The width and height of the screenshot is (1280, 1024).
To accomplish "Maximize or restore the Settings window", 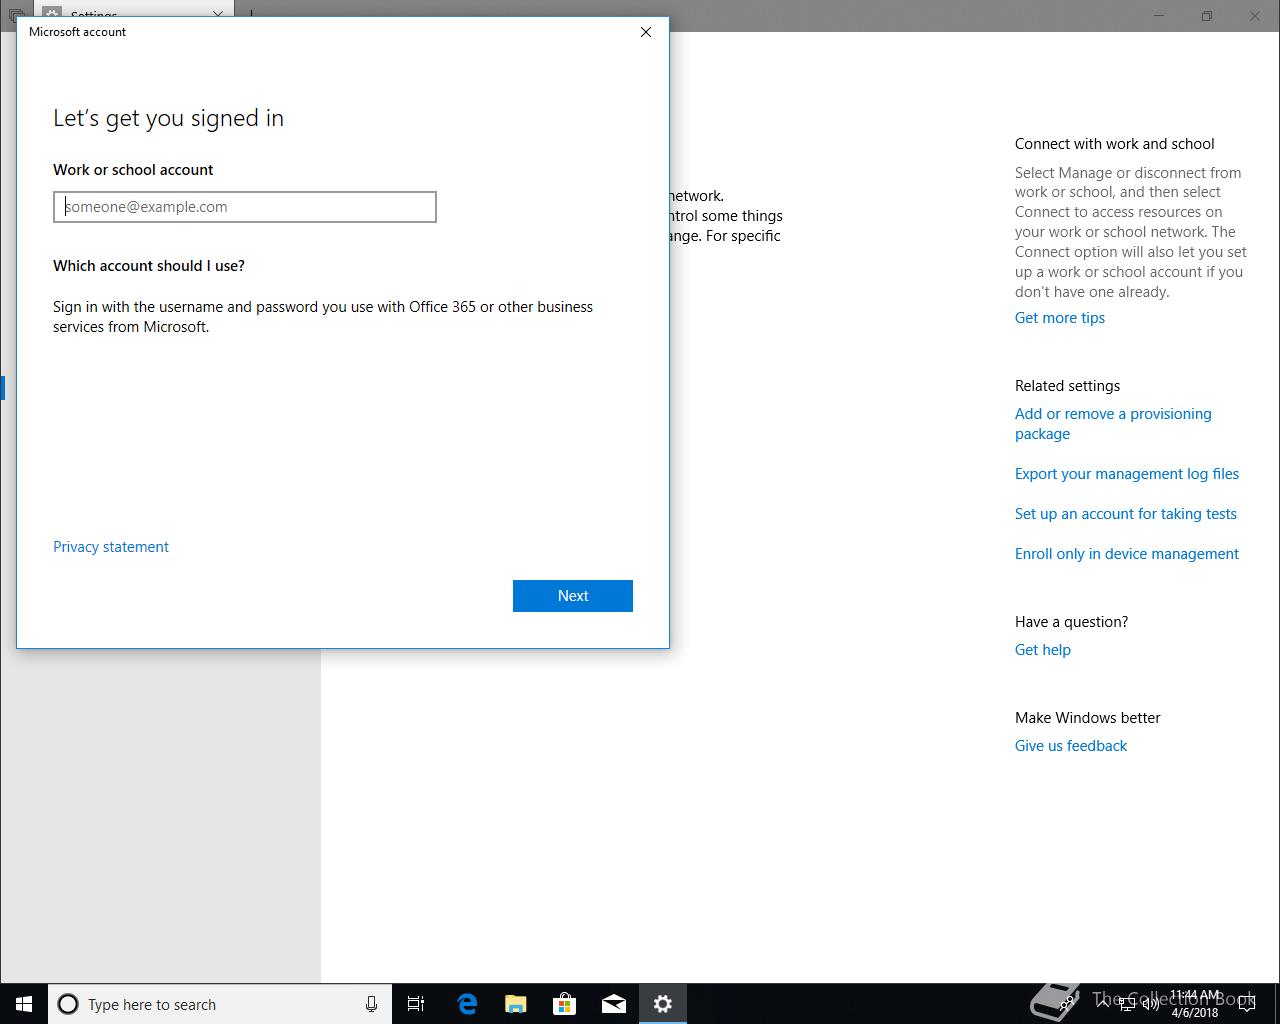I will [1207, 16].
